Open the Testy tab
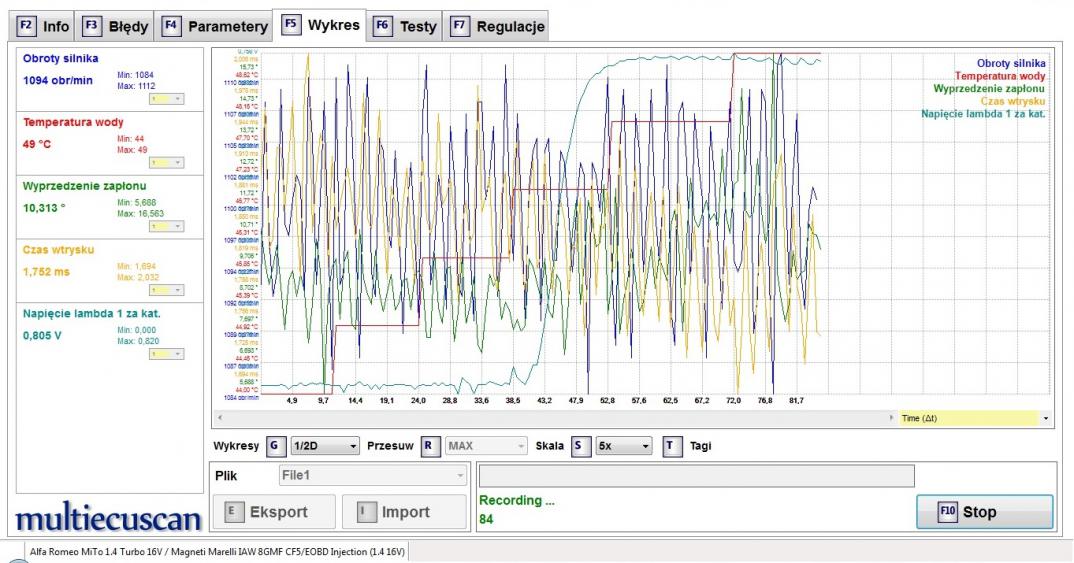 [x=406, y=26]
